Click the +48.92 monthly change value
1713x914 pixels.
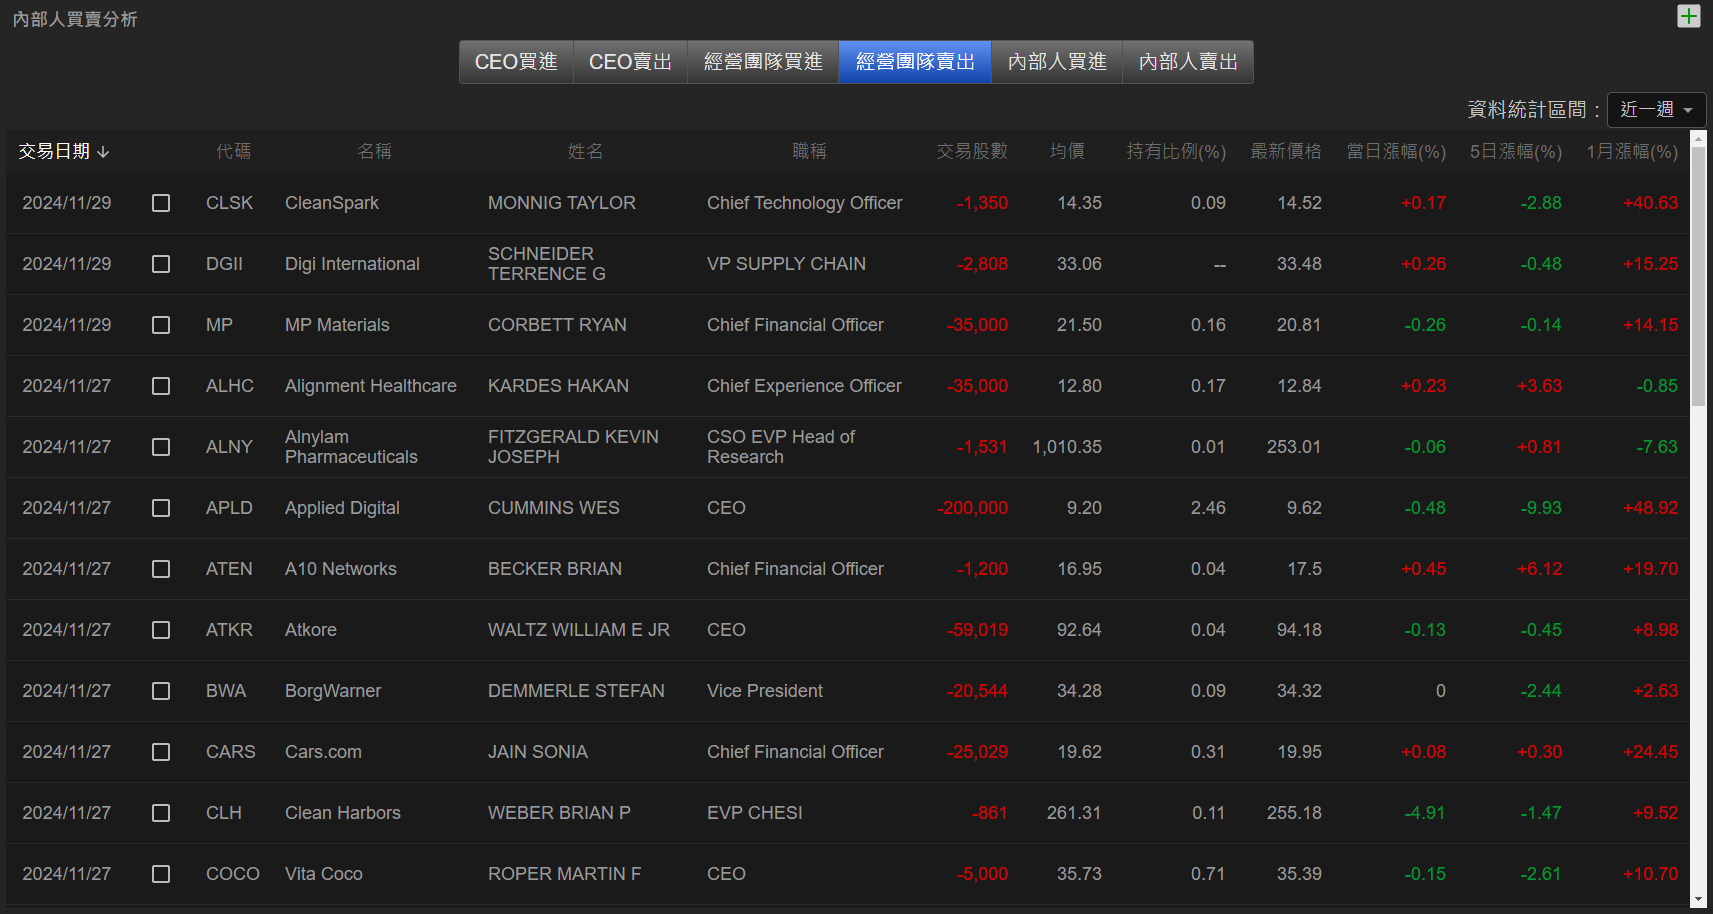point(1650,508)
